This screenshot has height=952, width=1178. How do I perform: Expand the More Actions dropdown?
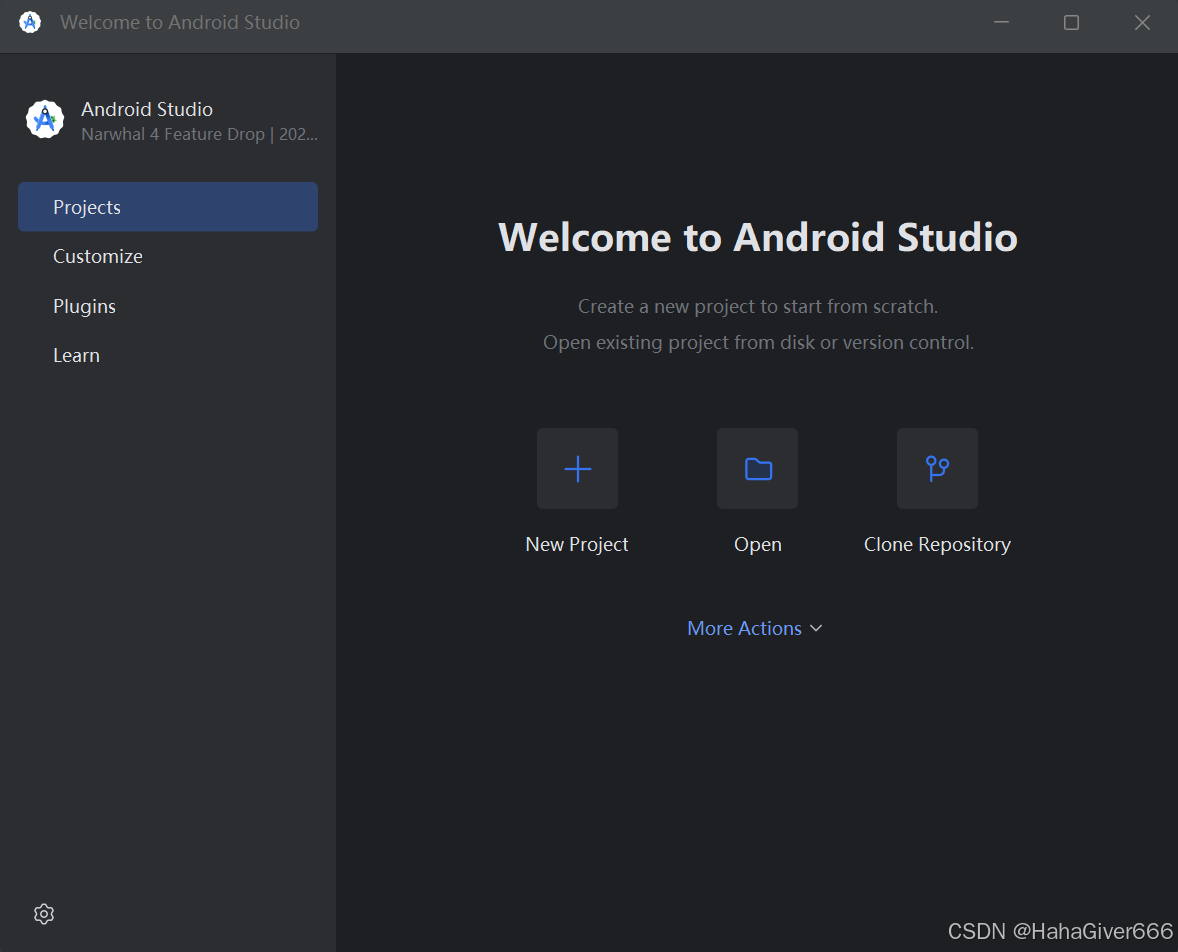[x=755, y=628]
